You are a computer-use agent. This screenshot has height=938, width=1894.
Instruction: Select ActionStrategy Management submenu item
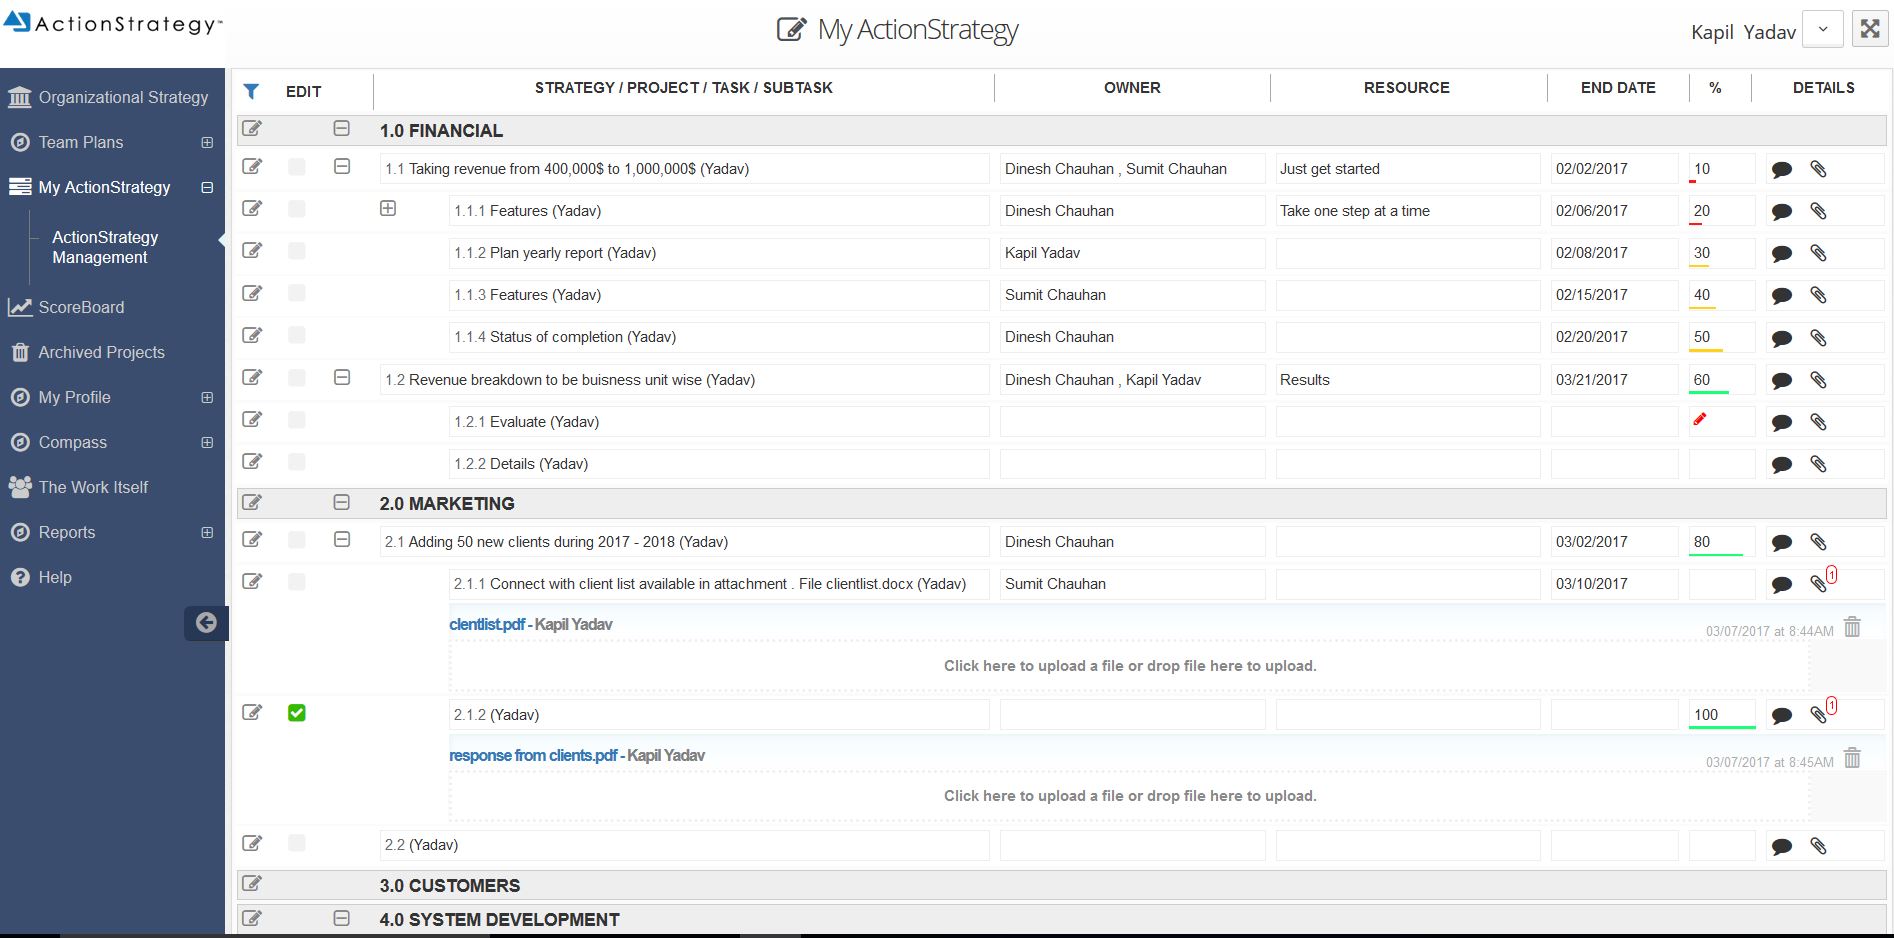[105, 247]
